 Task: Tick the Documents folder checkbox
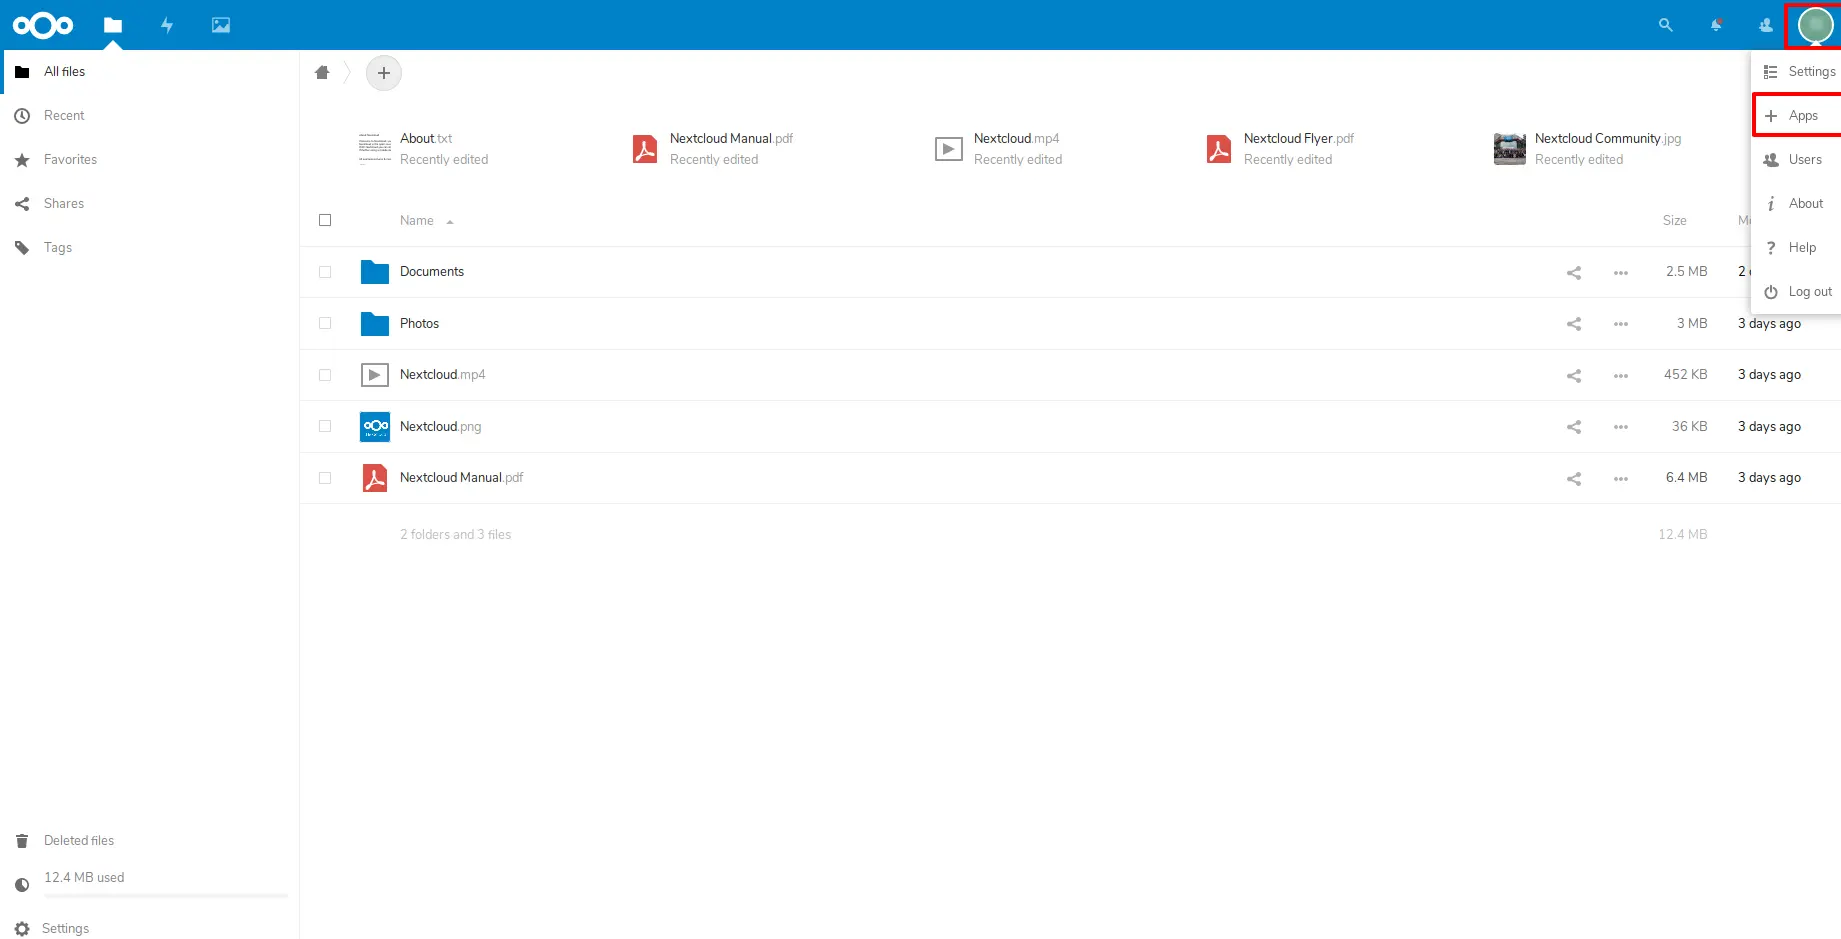pos(325,272)
